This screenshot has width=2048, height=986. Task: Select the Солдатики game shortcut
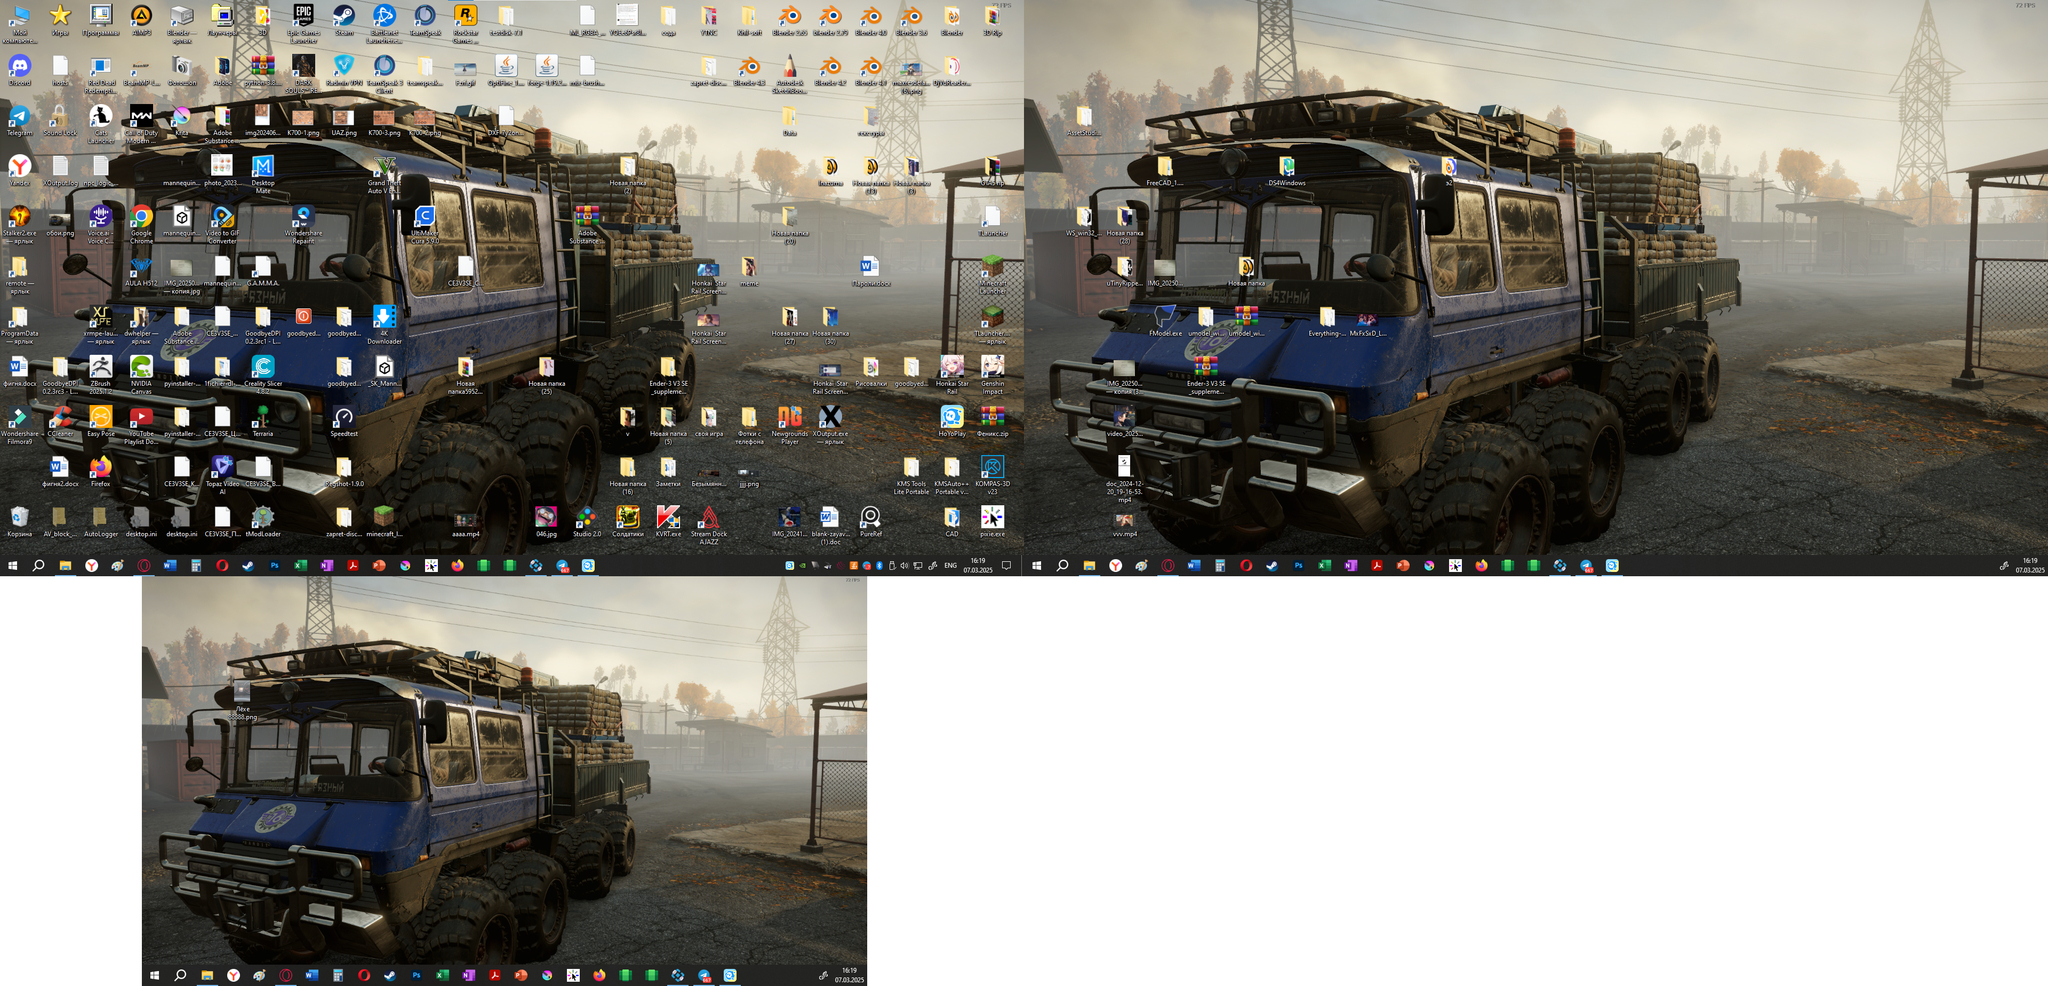627,522
